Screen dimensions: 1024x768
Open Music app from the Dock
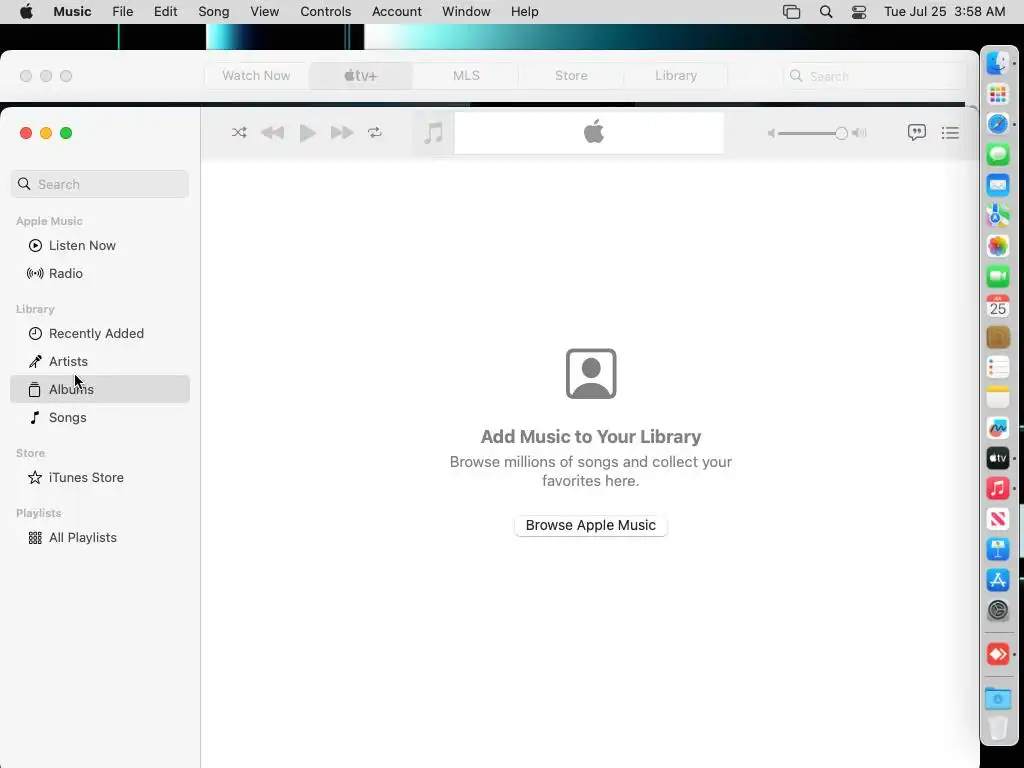click(998, 488)
